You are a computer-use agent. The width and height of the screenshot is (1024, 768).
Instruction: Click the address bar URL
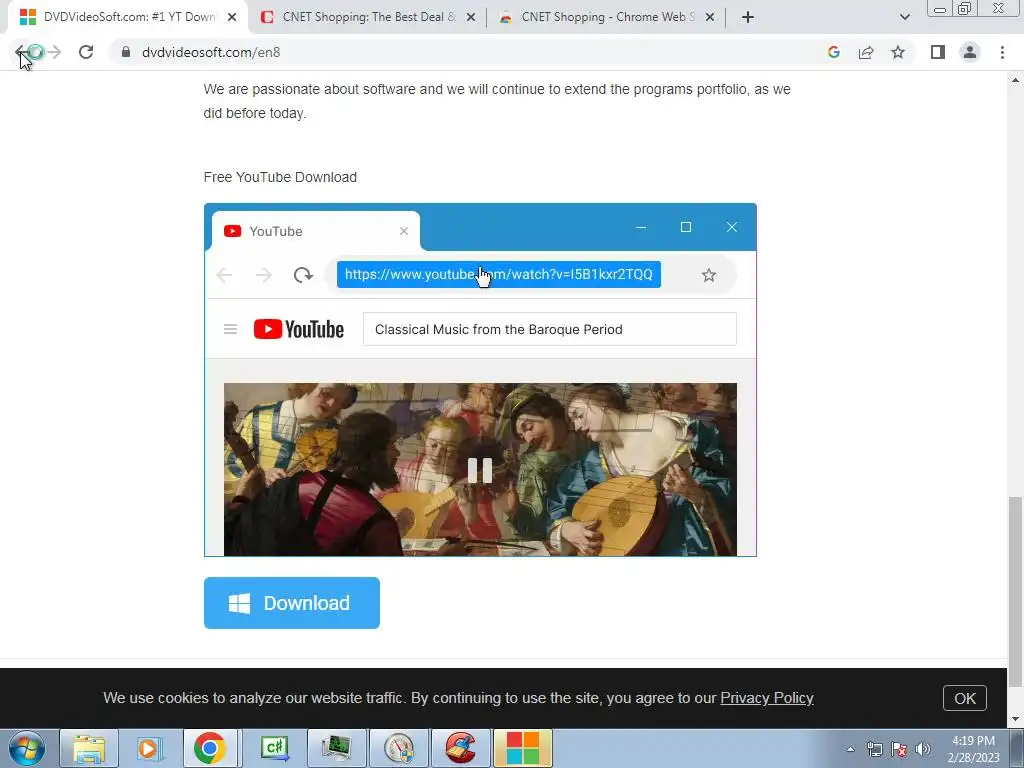point(211,52)
